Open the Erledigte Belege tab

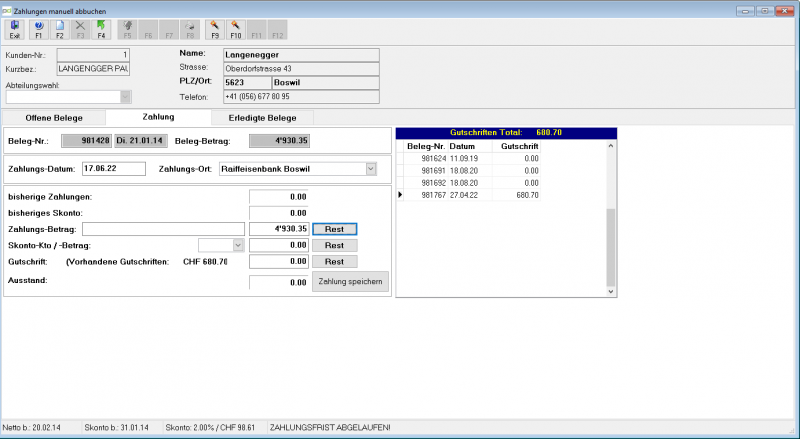[x=262, y=118]
